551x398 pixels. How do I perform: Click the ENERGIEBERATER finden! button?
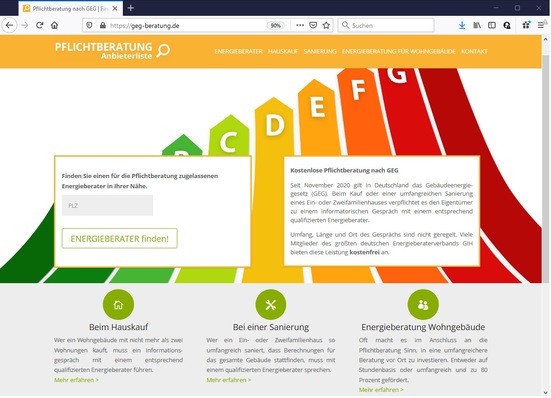click(119, 239)
